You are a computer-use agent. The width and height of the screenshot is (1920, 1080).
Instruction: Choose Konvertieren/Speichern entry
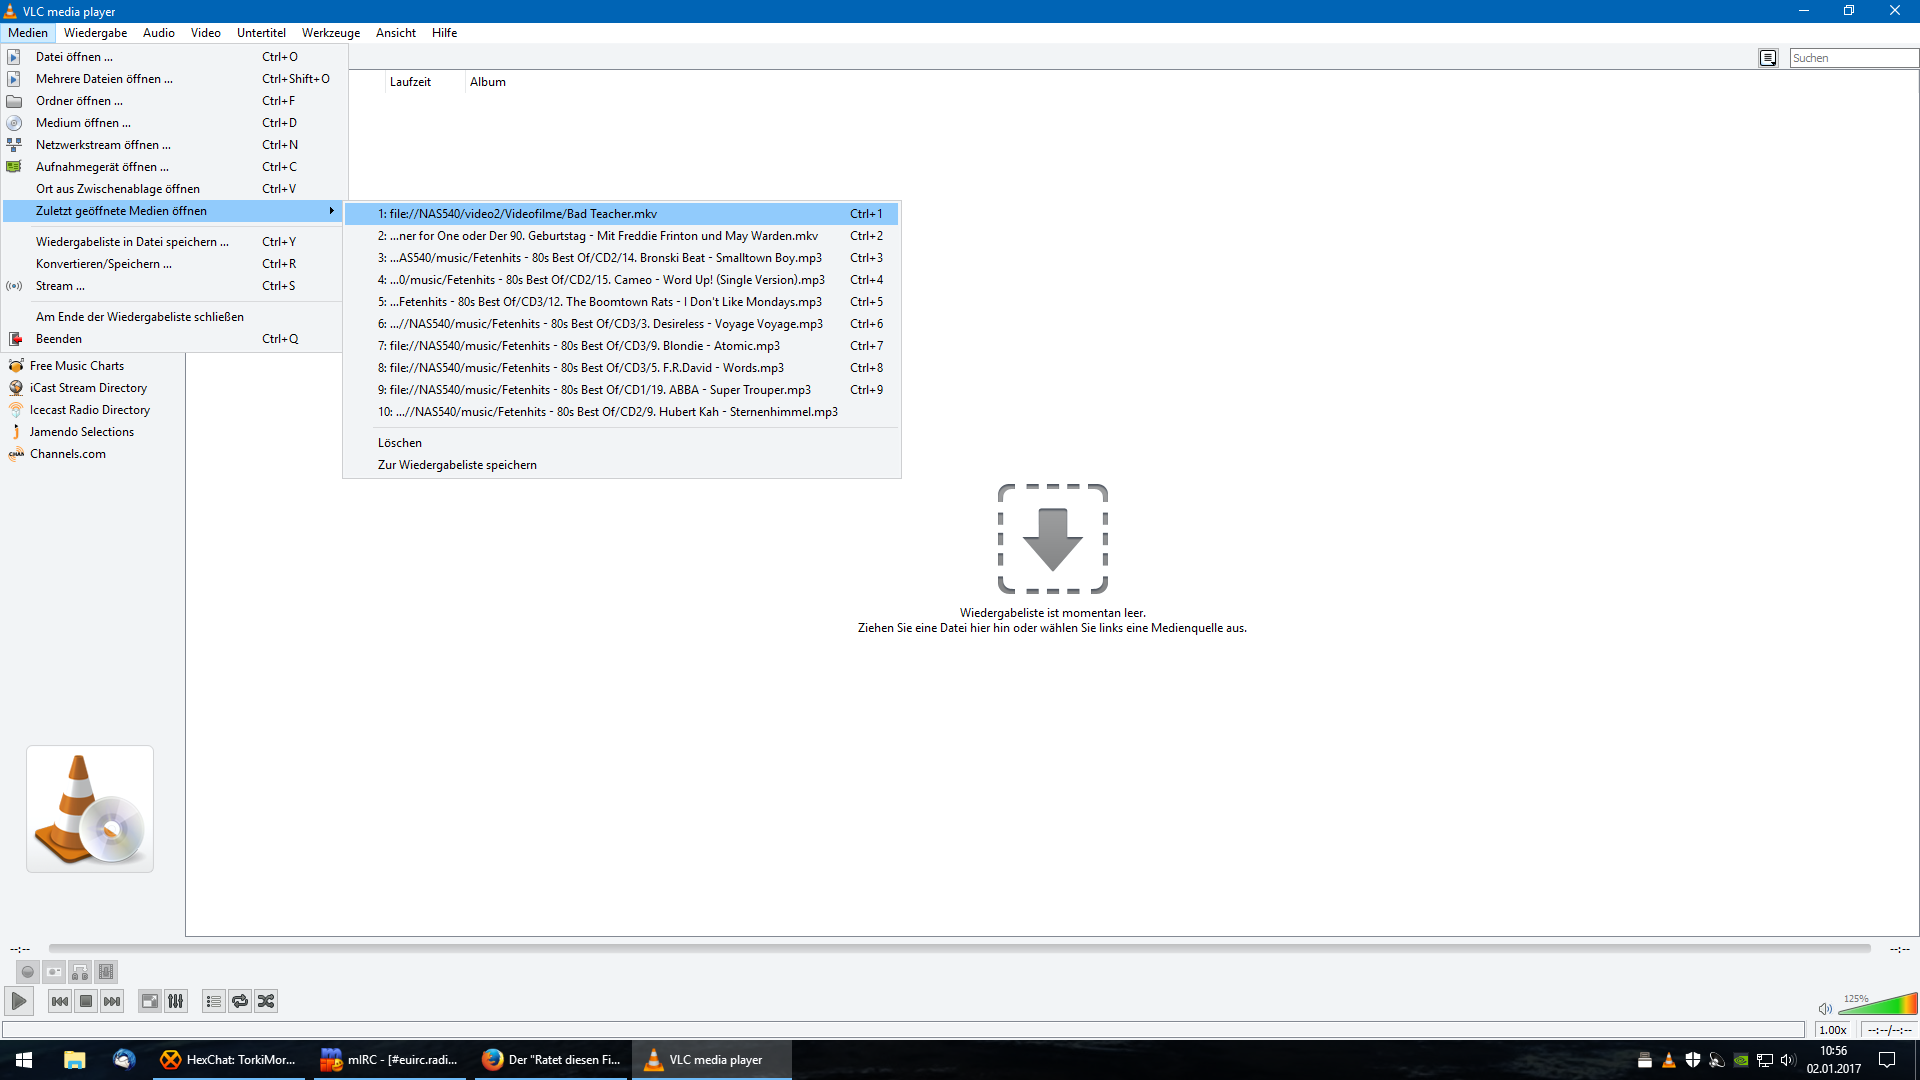(174, 264)
